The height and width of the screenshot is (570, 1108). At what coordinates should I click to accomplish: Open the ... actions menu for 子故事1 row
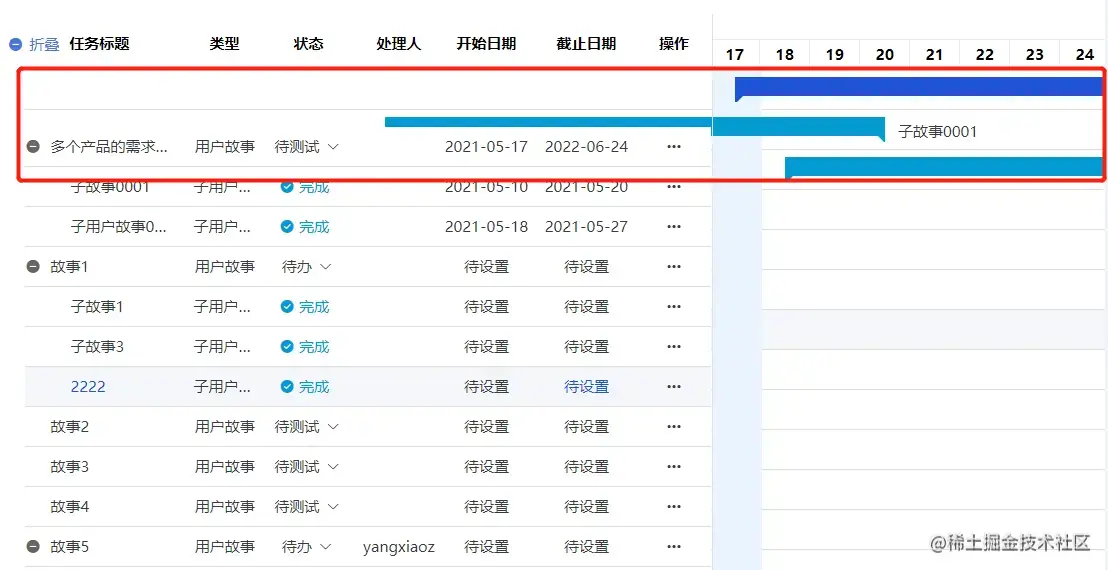(x=673, y=307)
